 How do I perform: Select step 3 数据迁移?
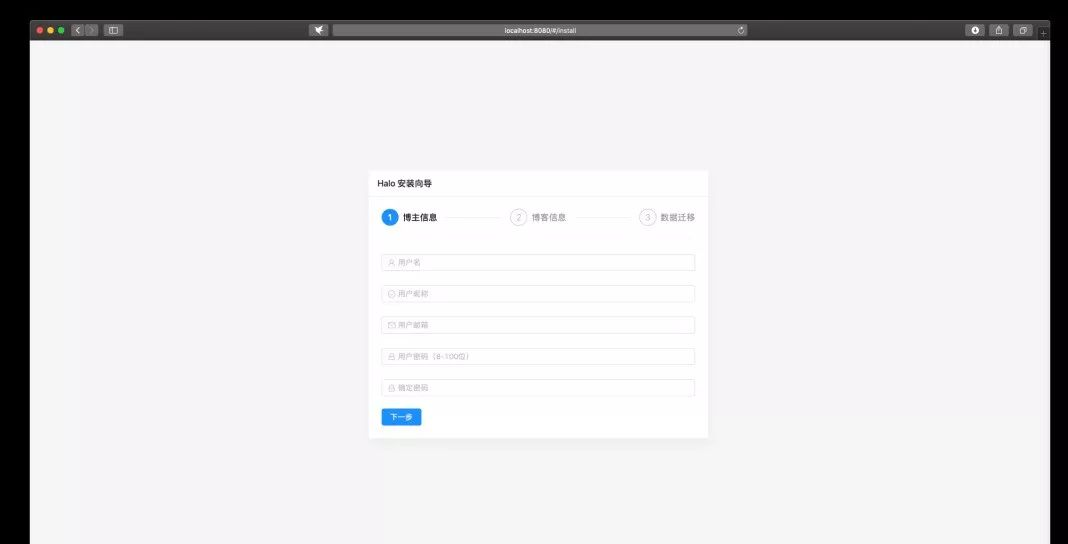[667, 217]
